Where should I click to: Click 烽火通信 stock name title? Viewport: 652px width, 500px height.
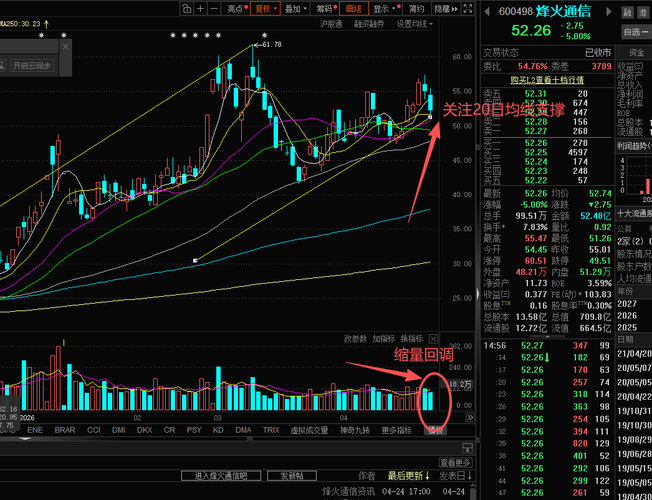[x=563, y=11]
